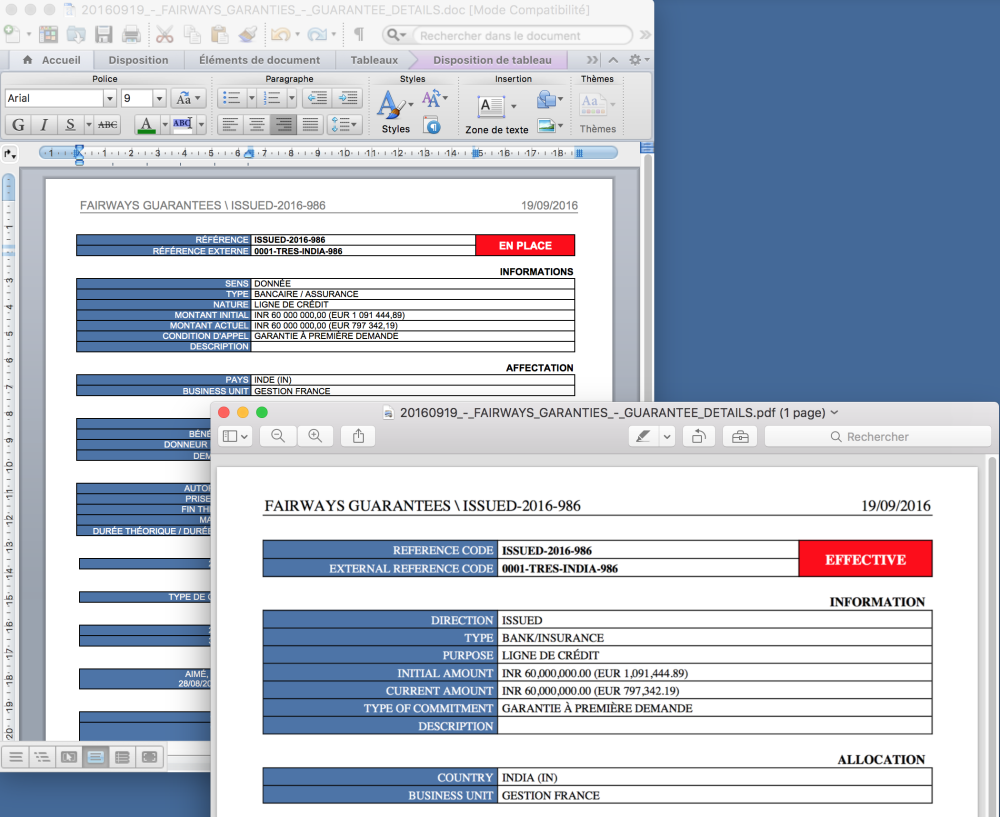Zoom out in the PDF Preview window
This screenshot has height=817, width=1000.
point(278,436)
